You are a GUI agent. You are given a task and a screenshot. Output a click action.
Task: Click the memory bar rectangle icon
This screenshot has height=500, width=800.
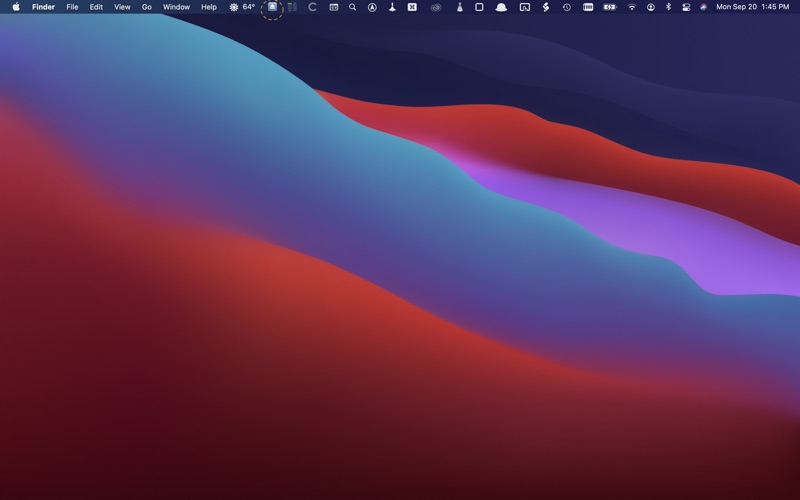(x=588, y=7)
